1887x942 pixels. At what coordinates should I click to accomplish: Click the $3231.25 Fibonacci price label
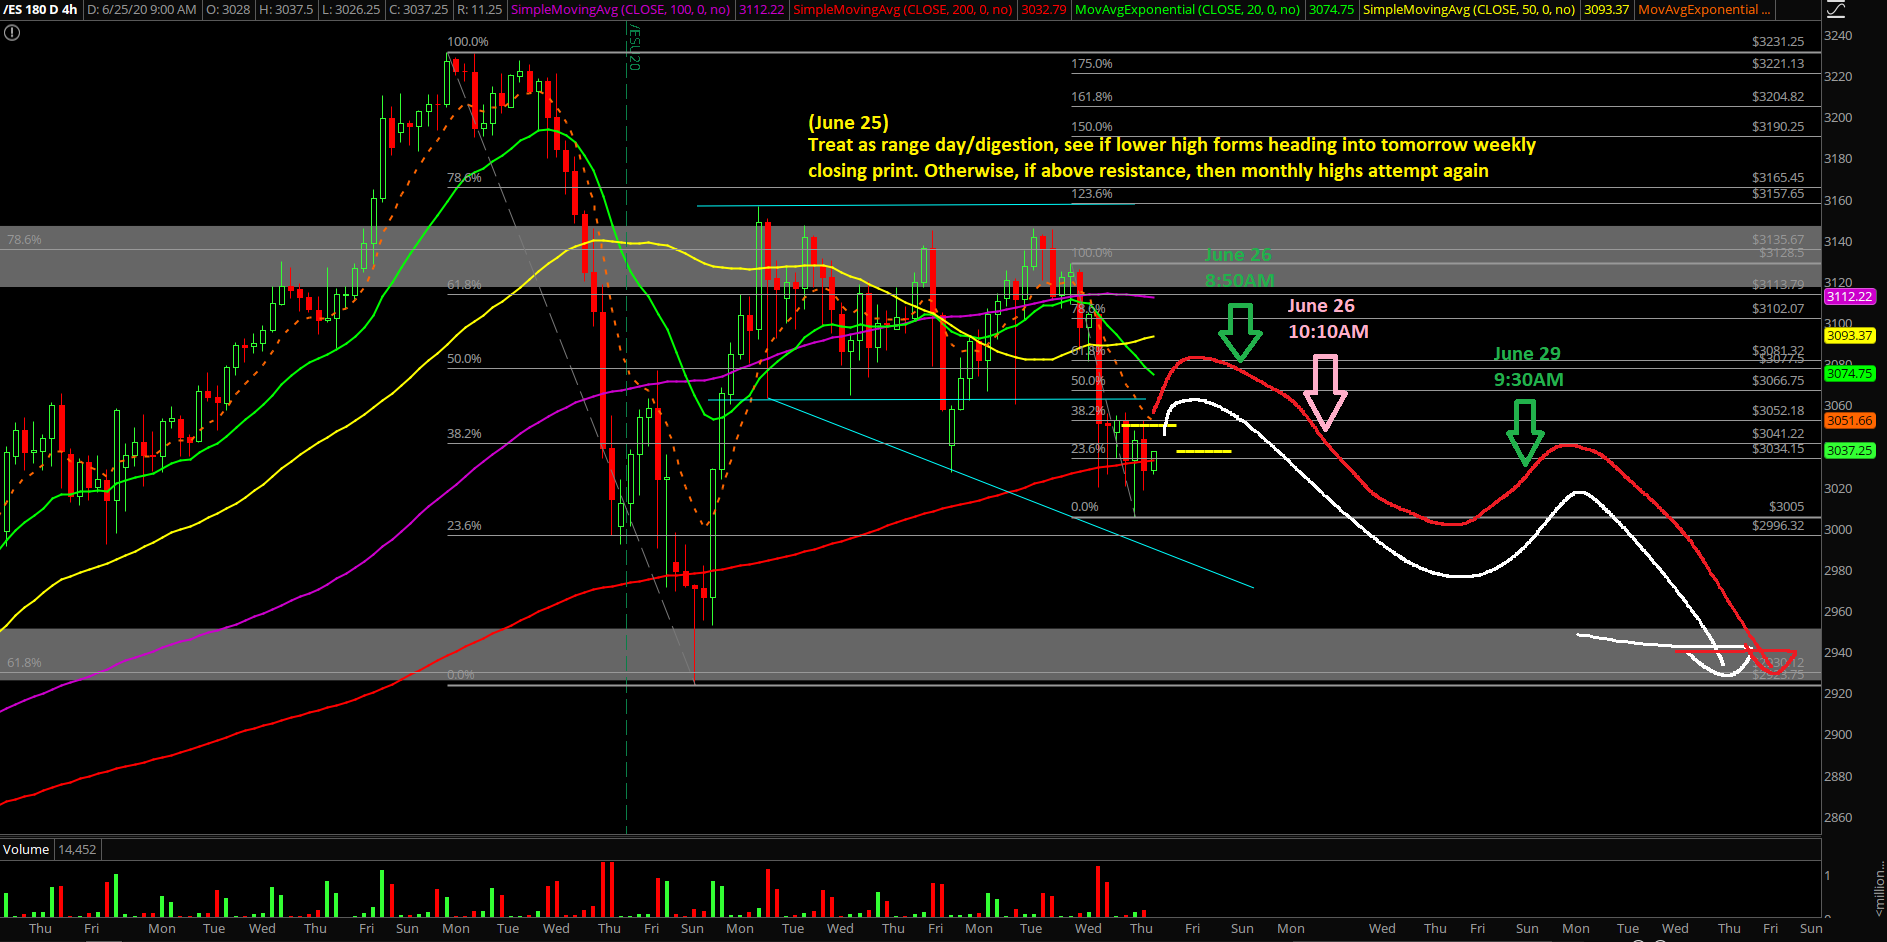click(1778, 42)
